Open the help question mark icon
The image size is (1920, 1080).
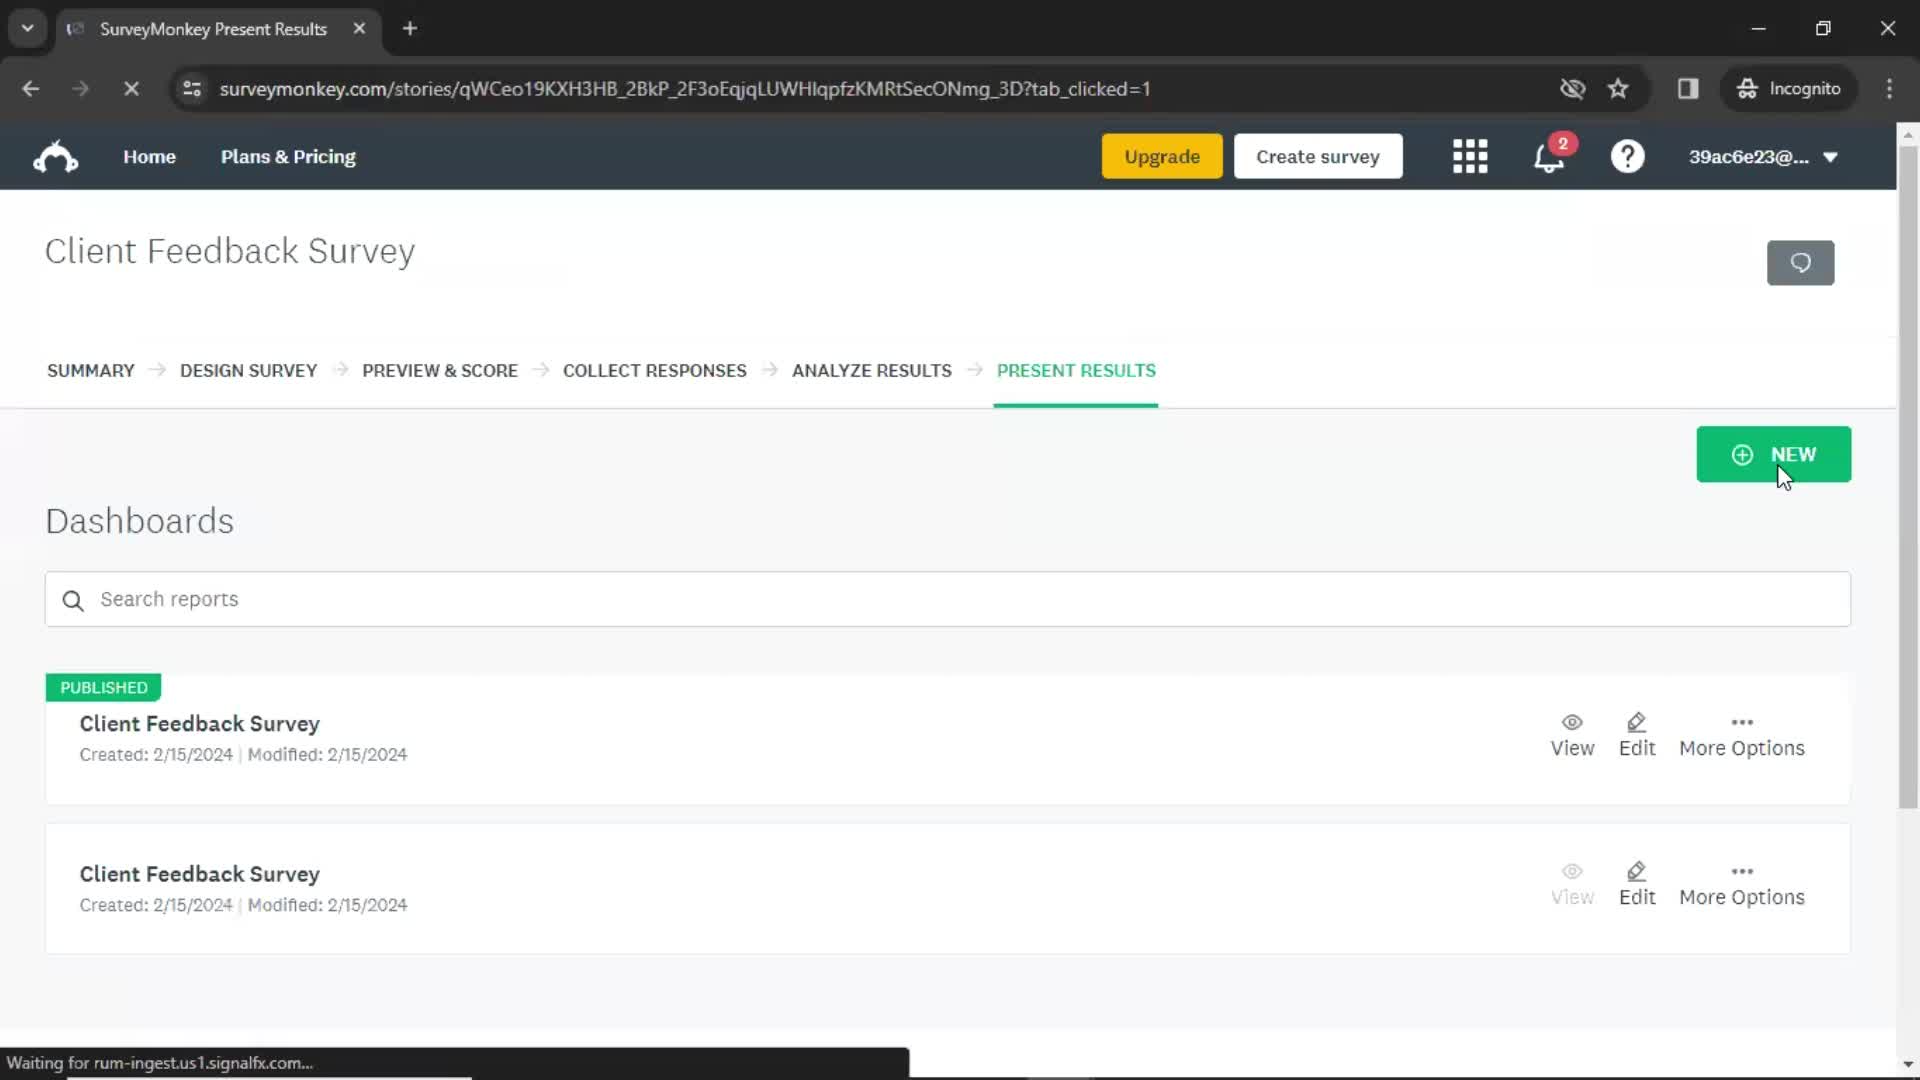tap(1627, 157)
